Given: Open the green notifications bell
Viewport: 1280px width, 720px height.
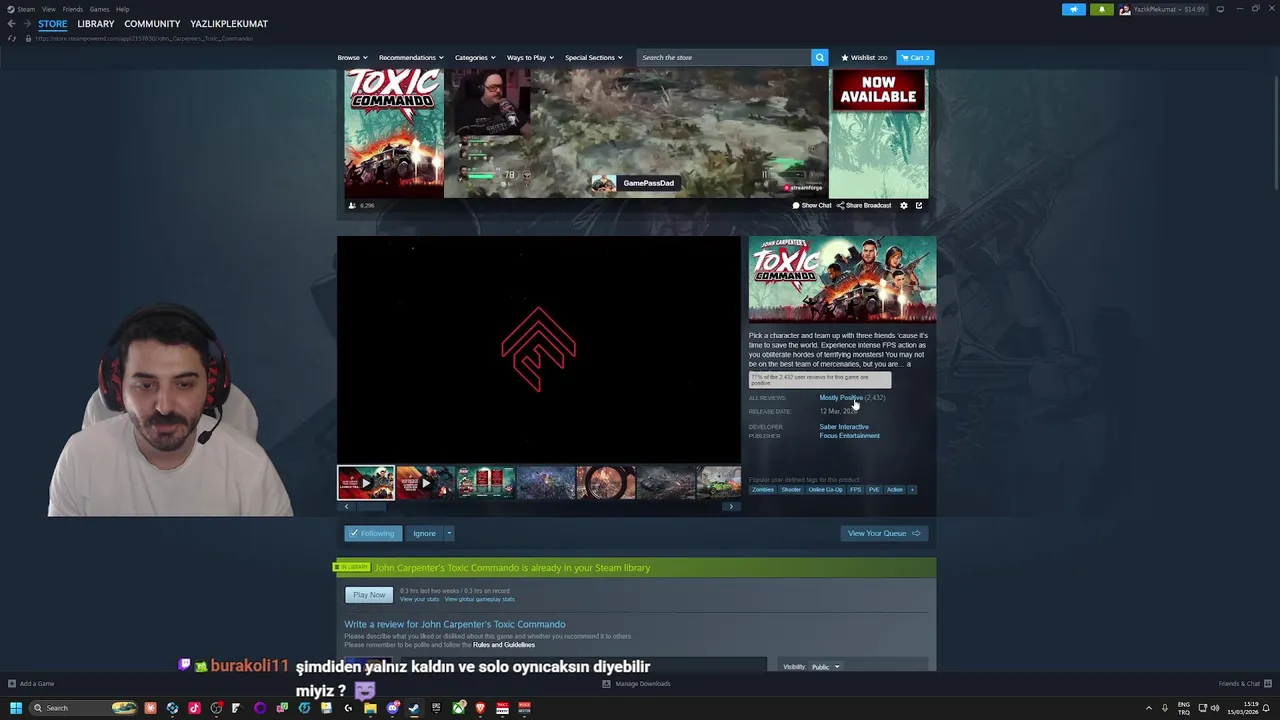Looking at the screenshot, I should pos(1102,9).
